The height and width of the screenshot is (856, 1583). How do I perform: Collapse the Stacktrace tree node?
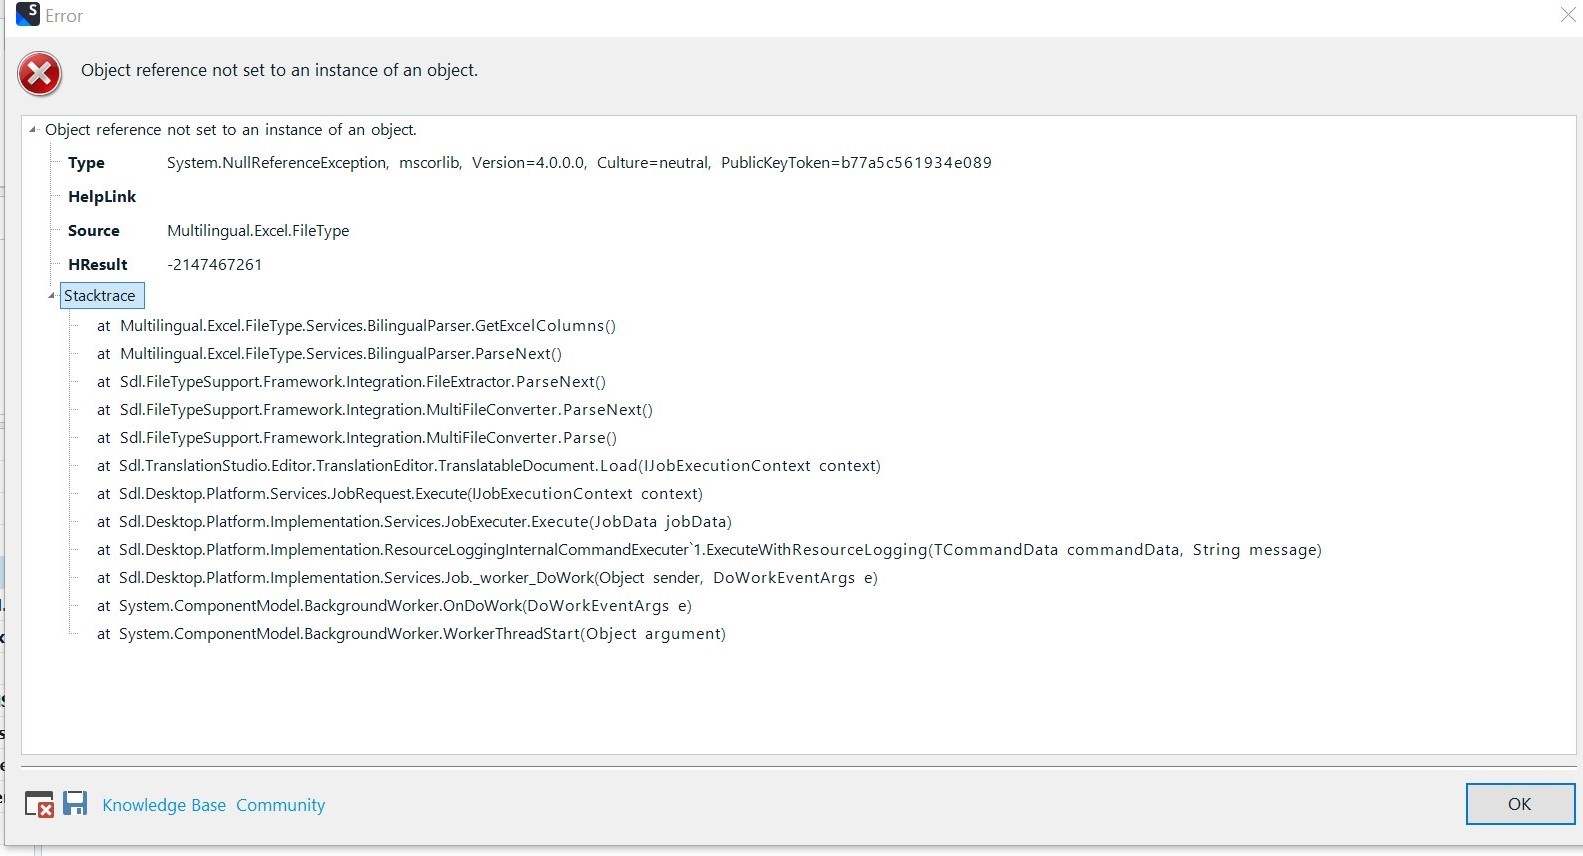[x=51, y=296]
